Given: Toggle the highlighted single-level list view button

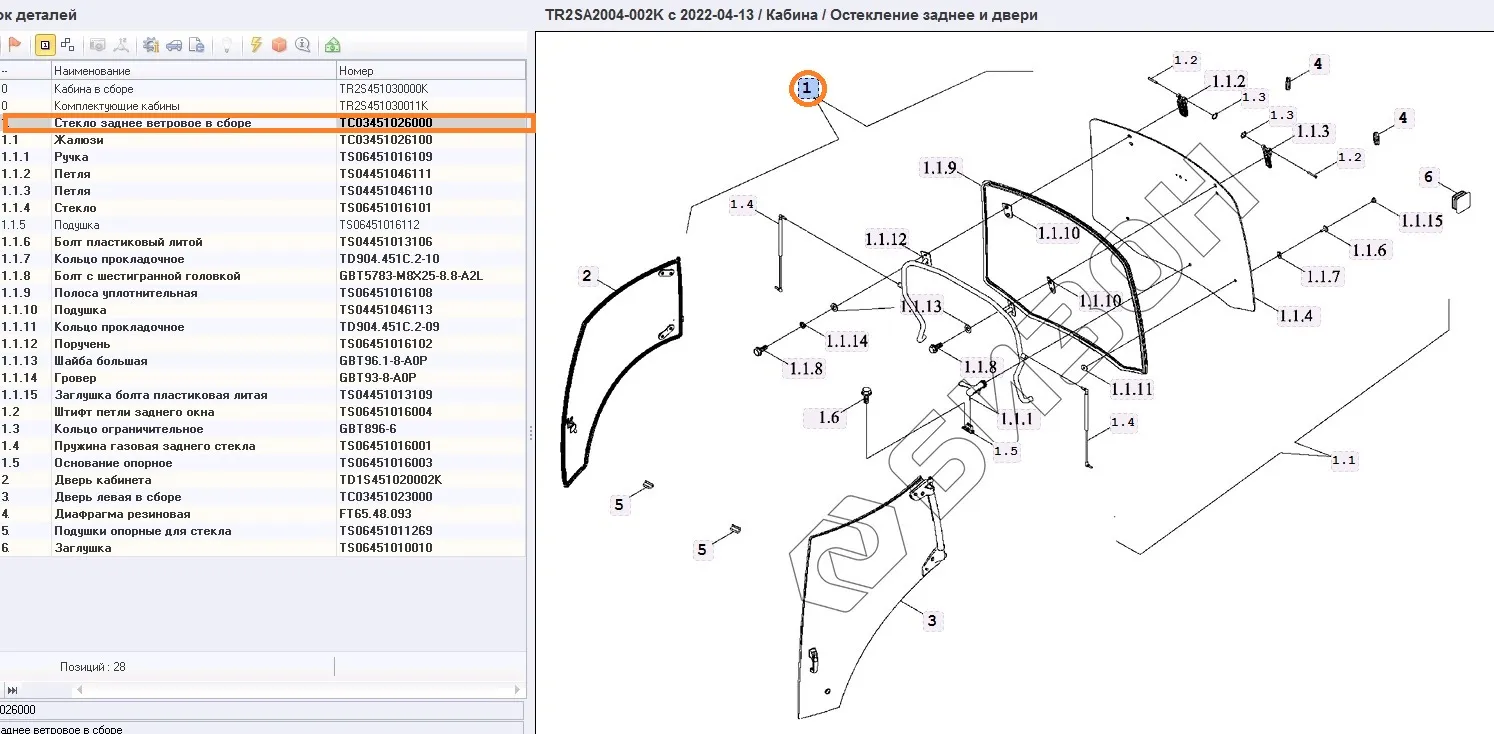Looking at the screenshot, I should (44, 45).
